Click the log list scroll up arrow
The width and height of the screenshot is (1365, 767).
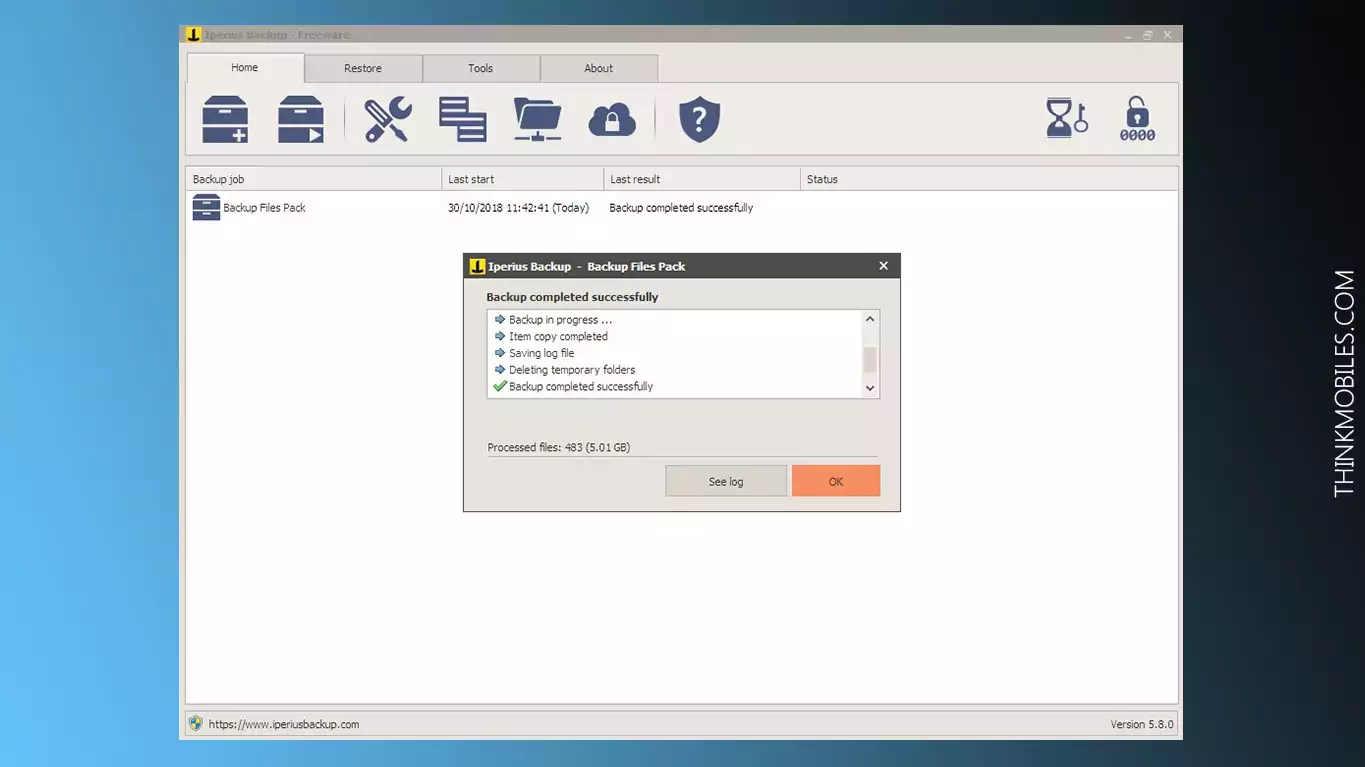click(870, 319)
